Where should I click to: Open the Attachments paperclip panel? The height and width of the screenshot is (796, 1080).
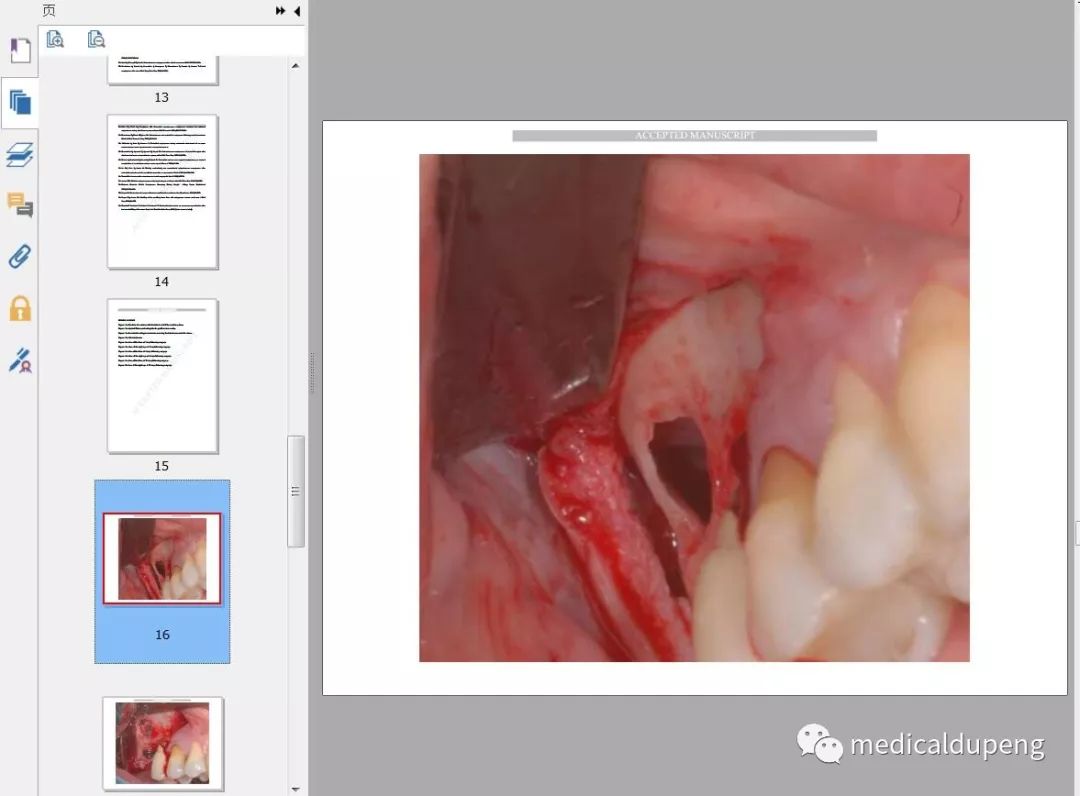(x=20, y=257)
